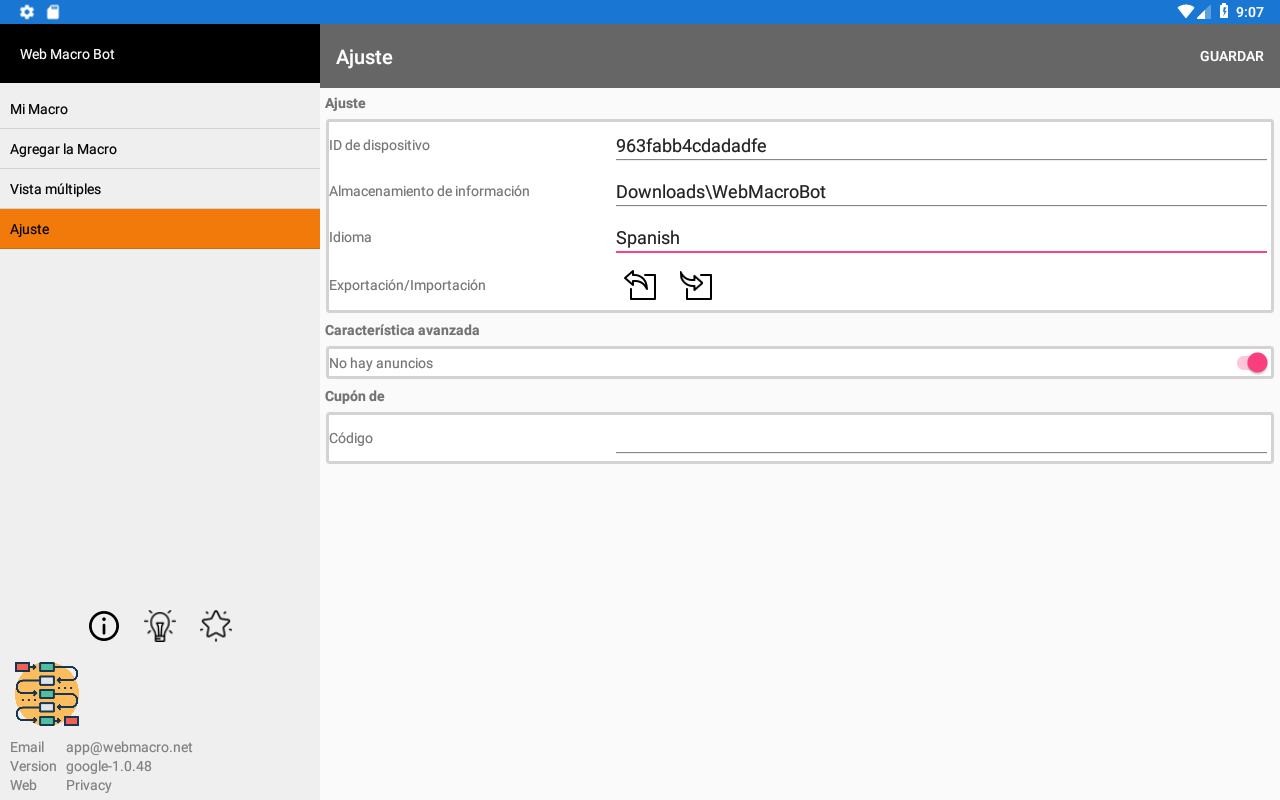Open the info circle icon
Image resolution: width=1280 pixels, height=800 pixels.
point(104,626)
